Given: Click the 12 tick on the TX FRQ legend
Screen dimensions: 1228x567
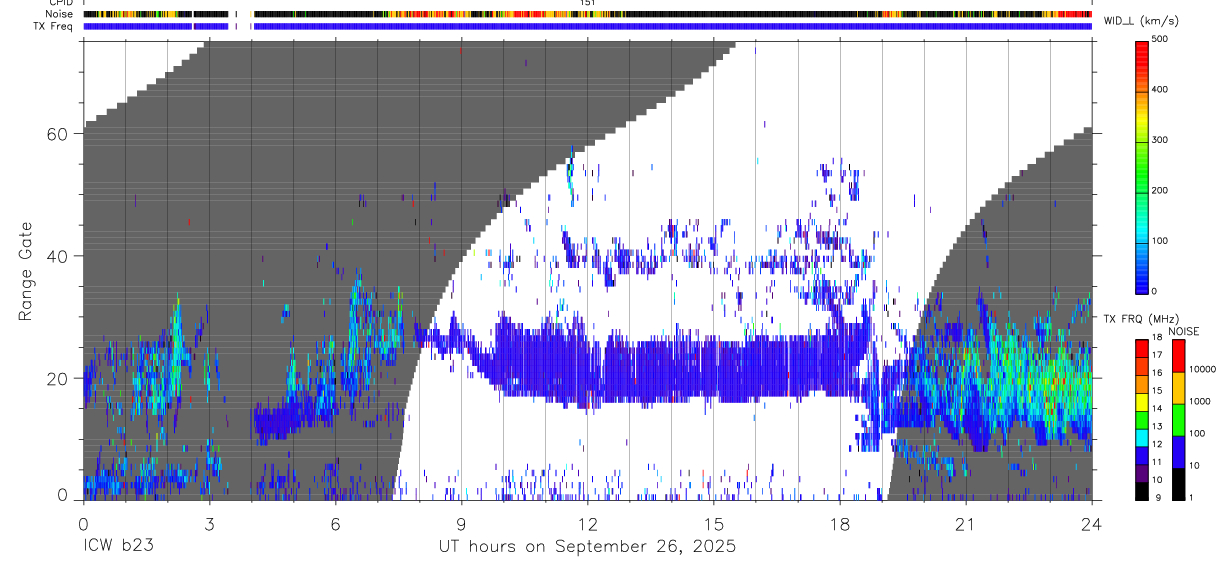Looking at the screenshot, I should [x=1157, y=446].
